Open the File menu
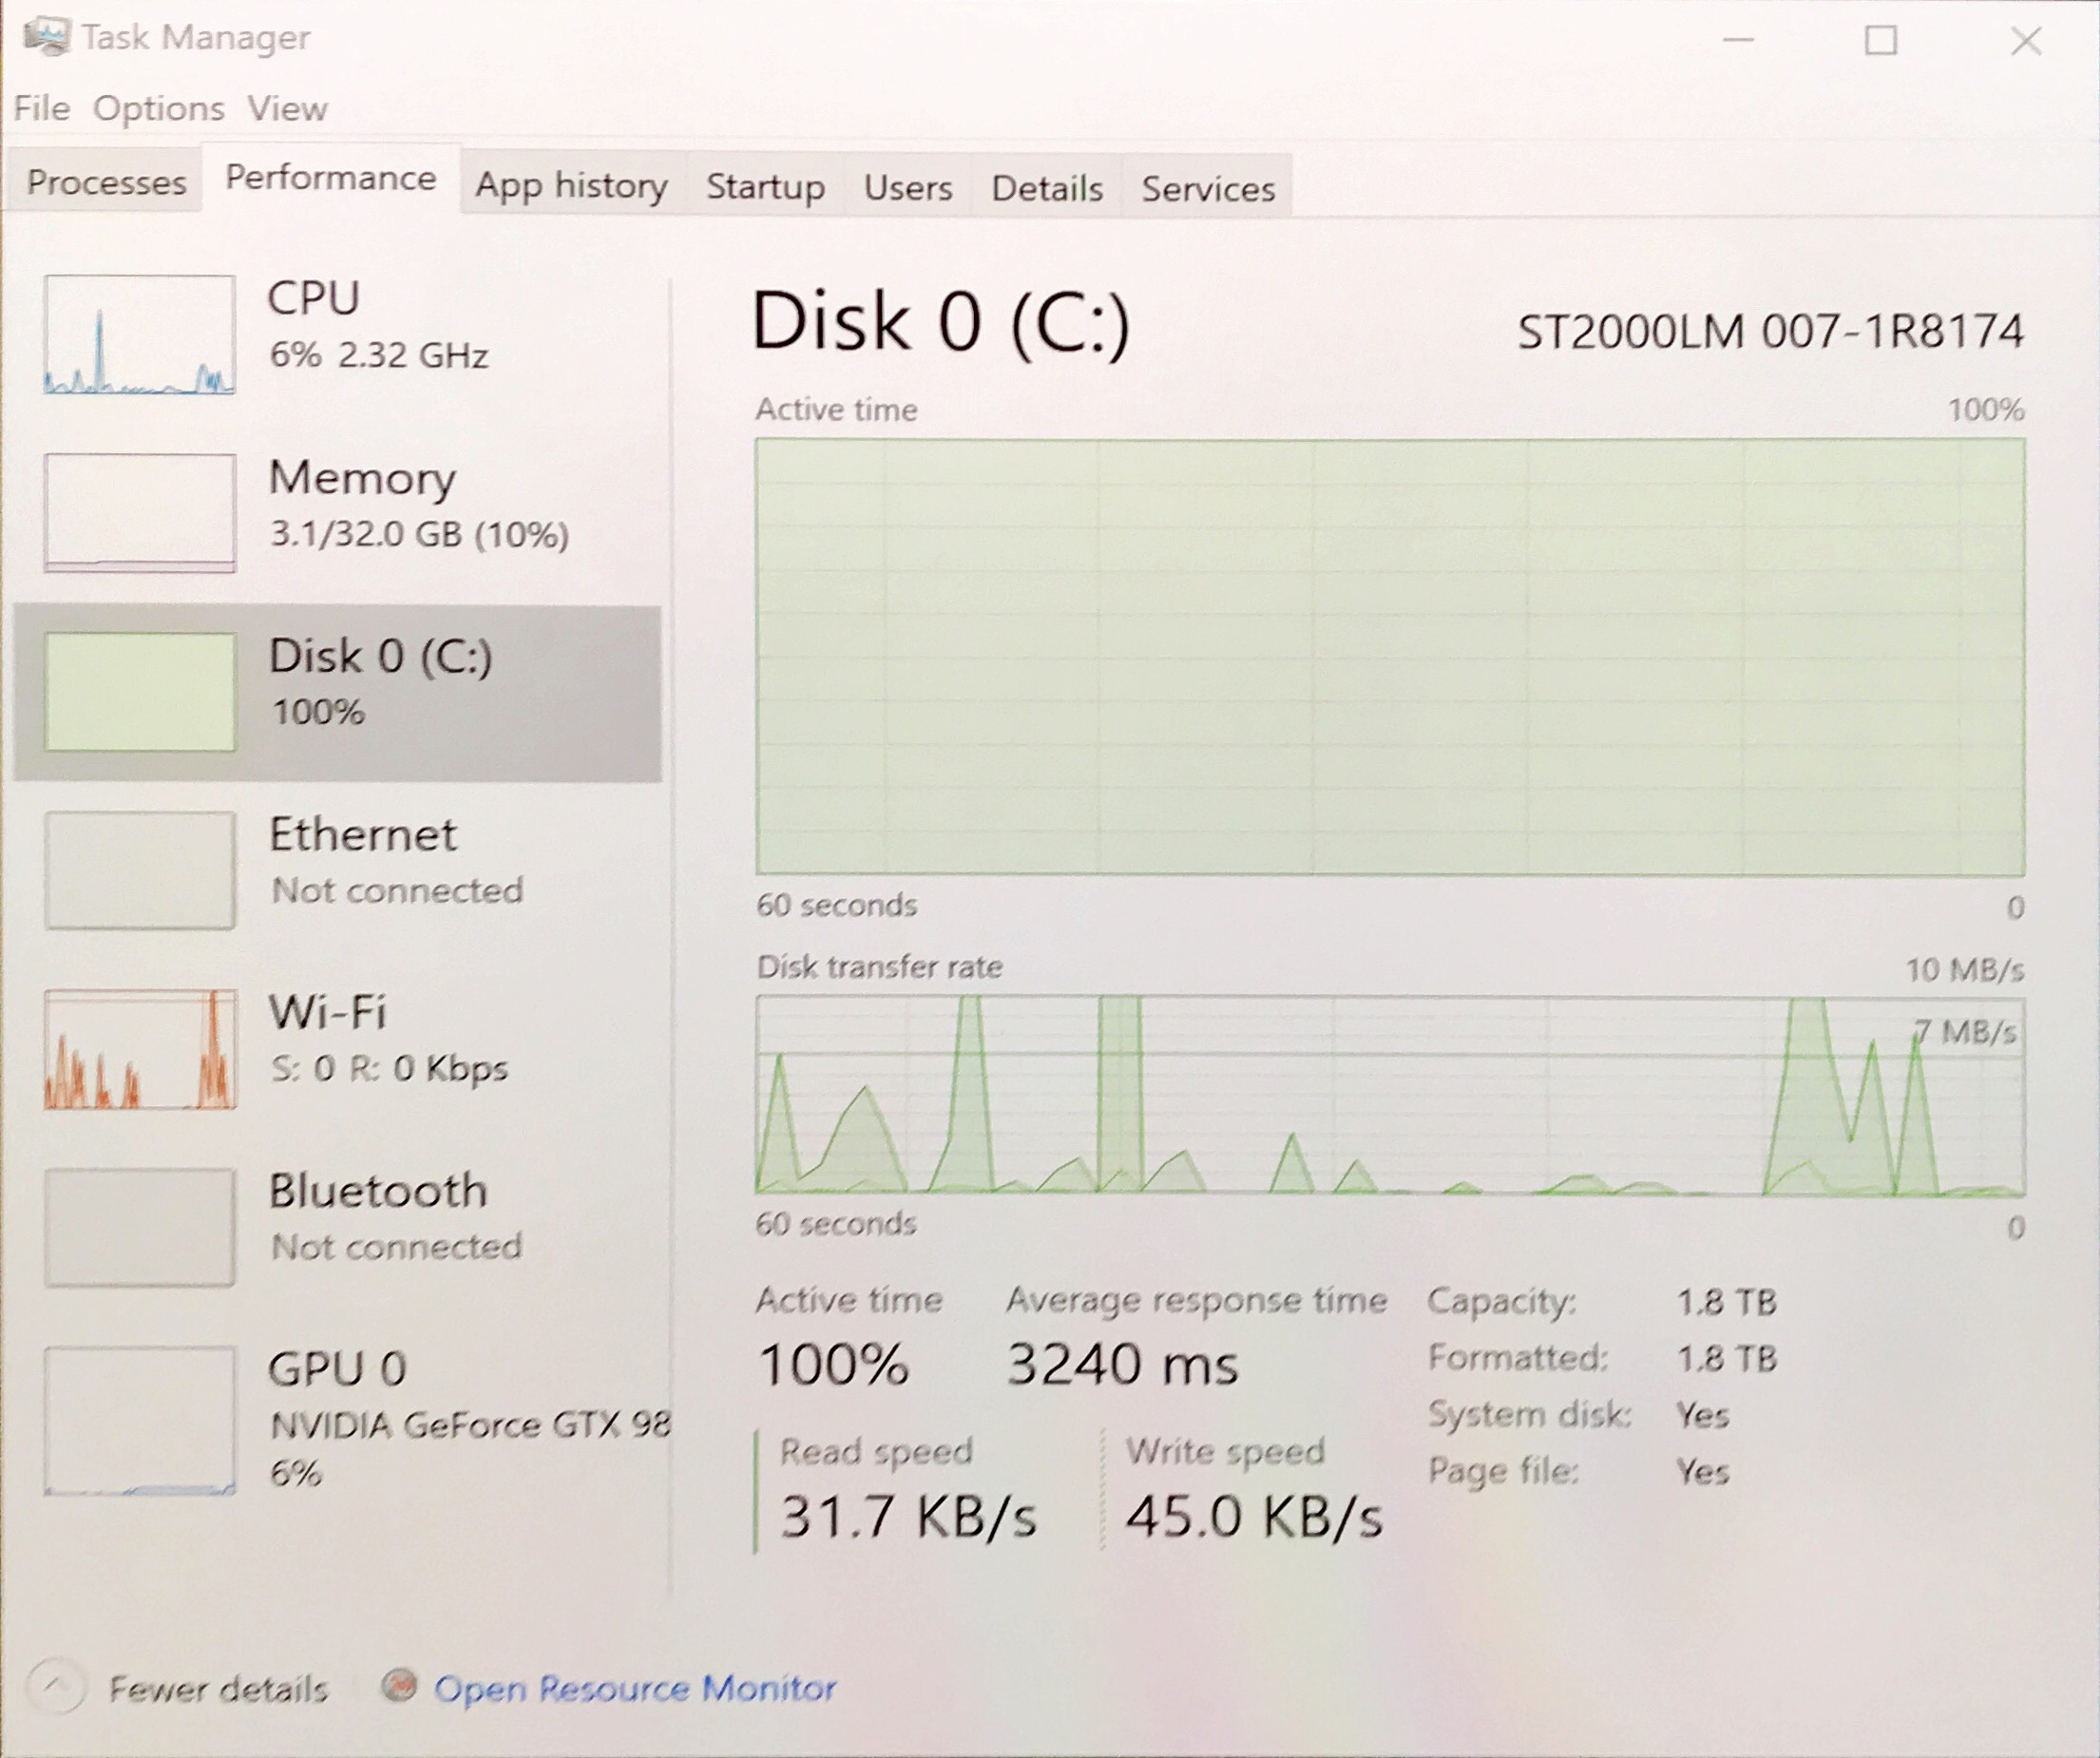Viewport: 2100px width, 1758px height. coord(42,108)
